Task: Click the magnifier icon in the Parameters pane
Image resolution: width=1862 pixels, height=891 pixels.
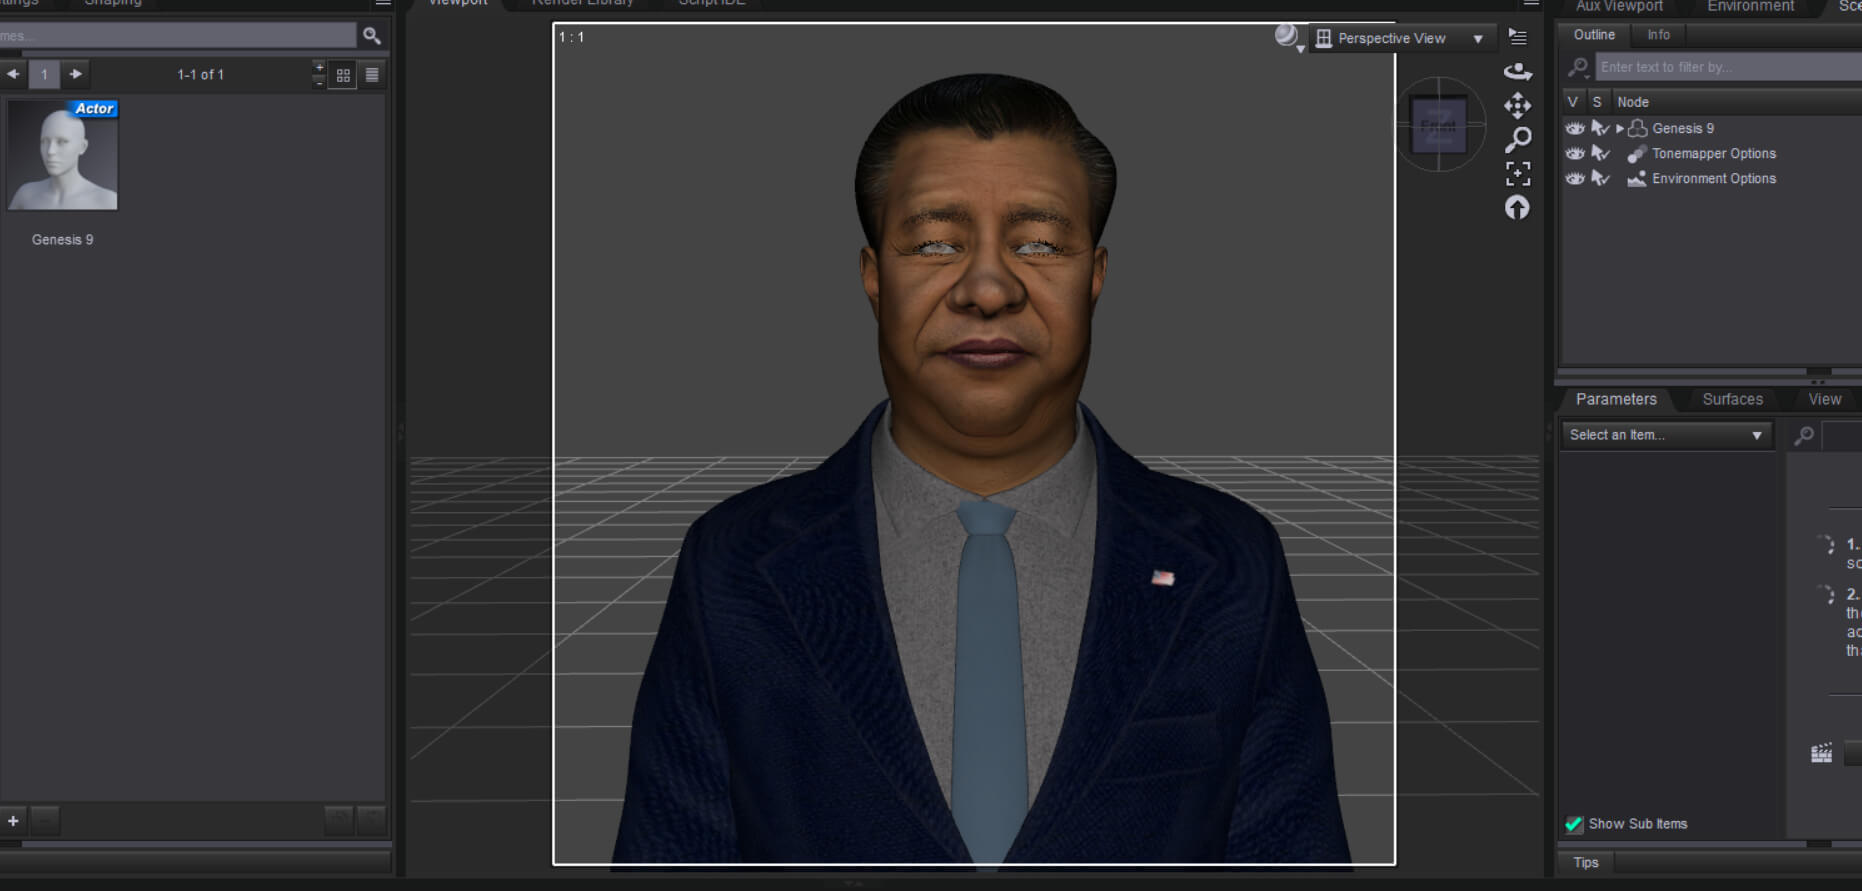Action: [x=1804, y=436]
